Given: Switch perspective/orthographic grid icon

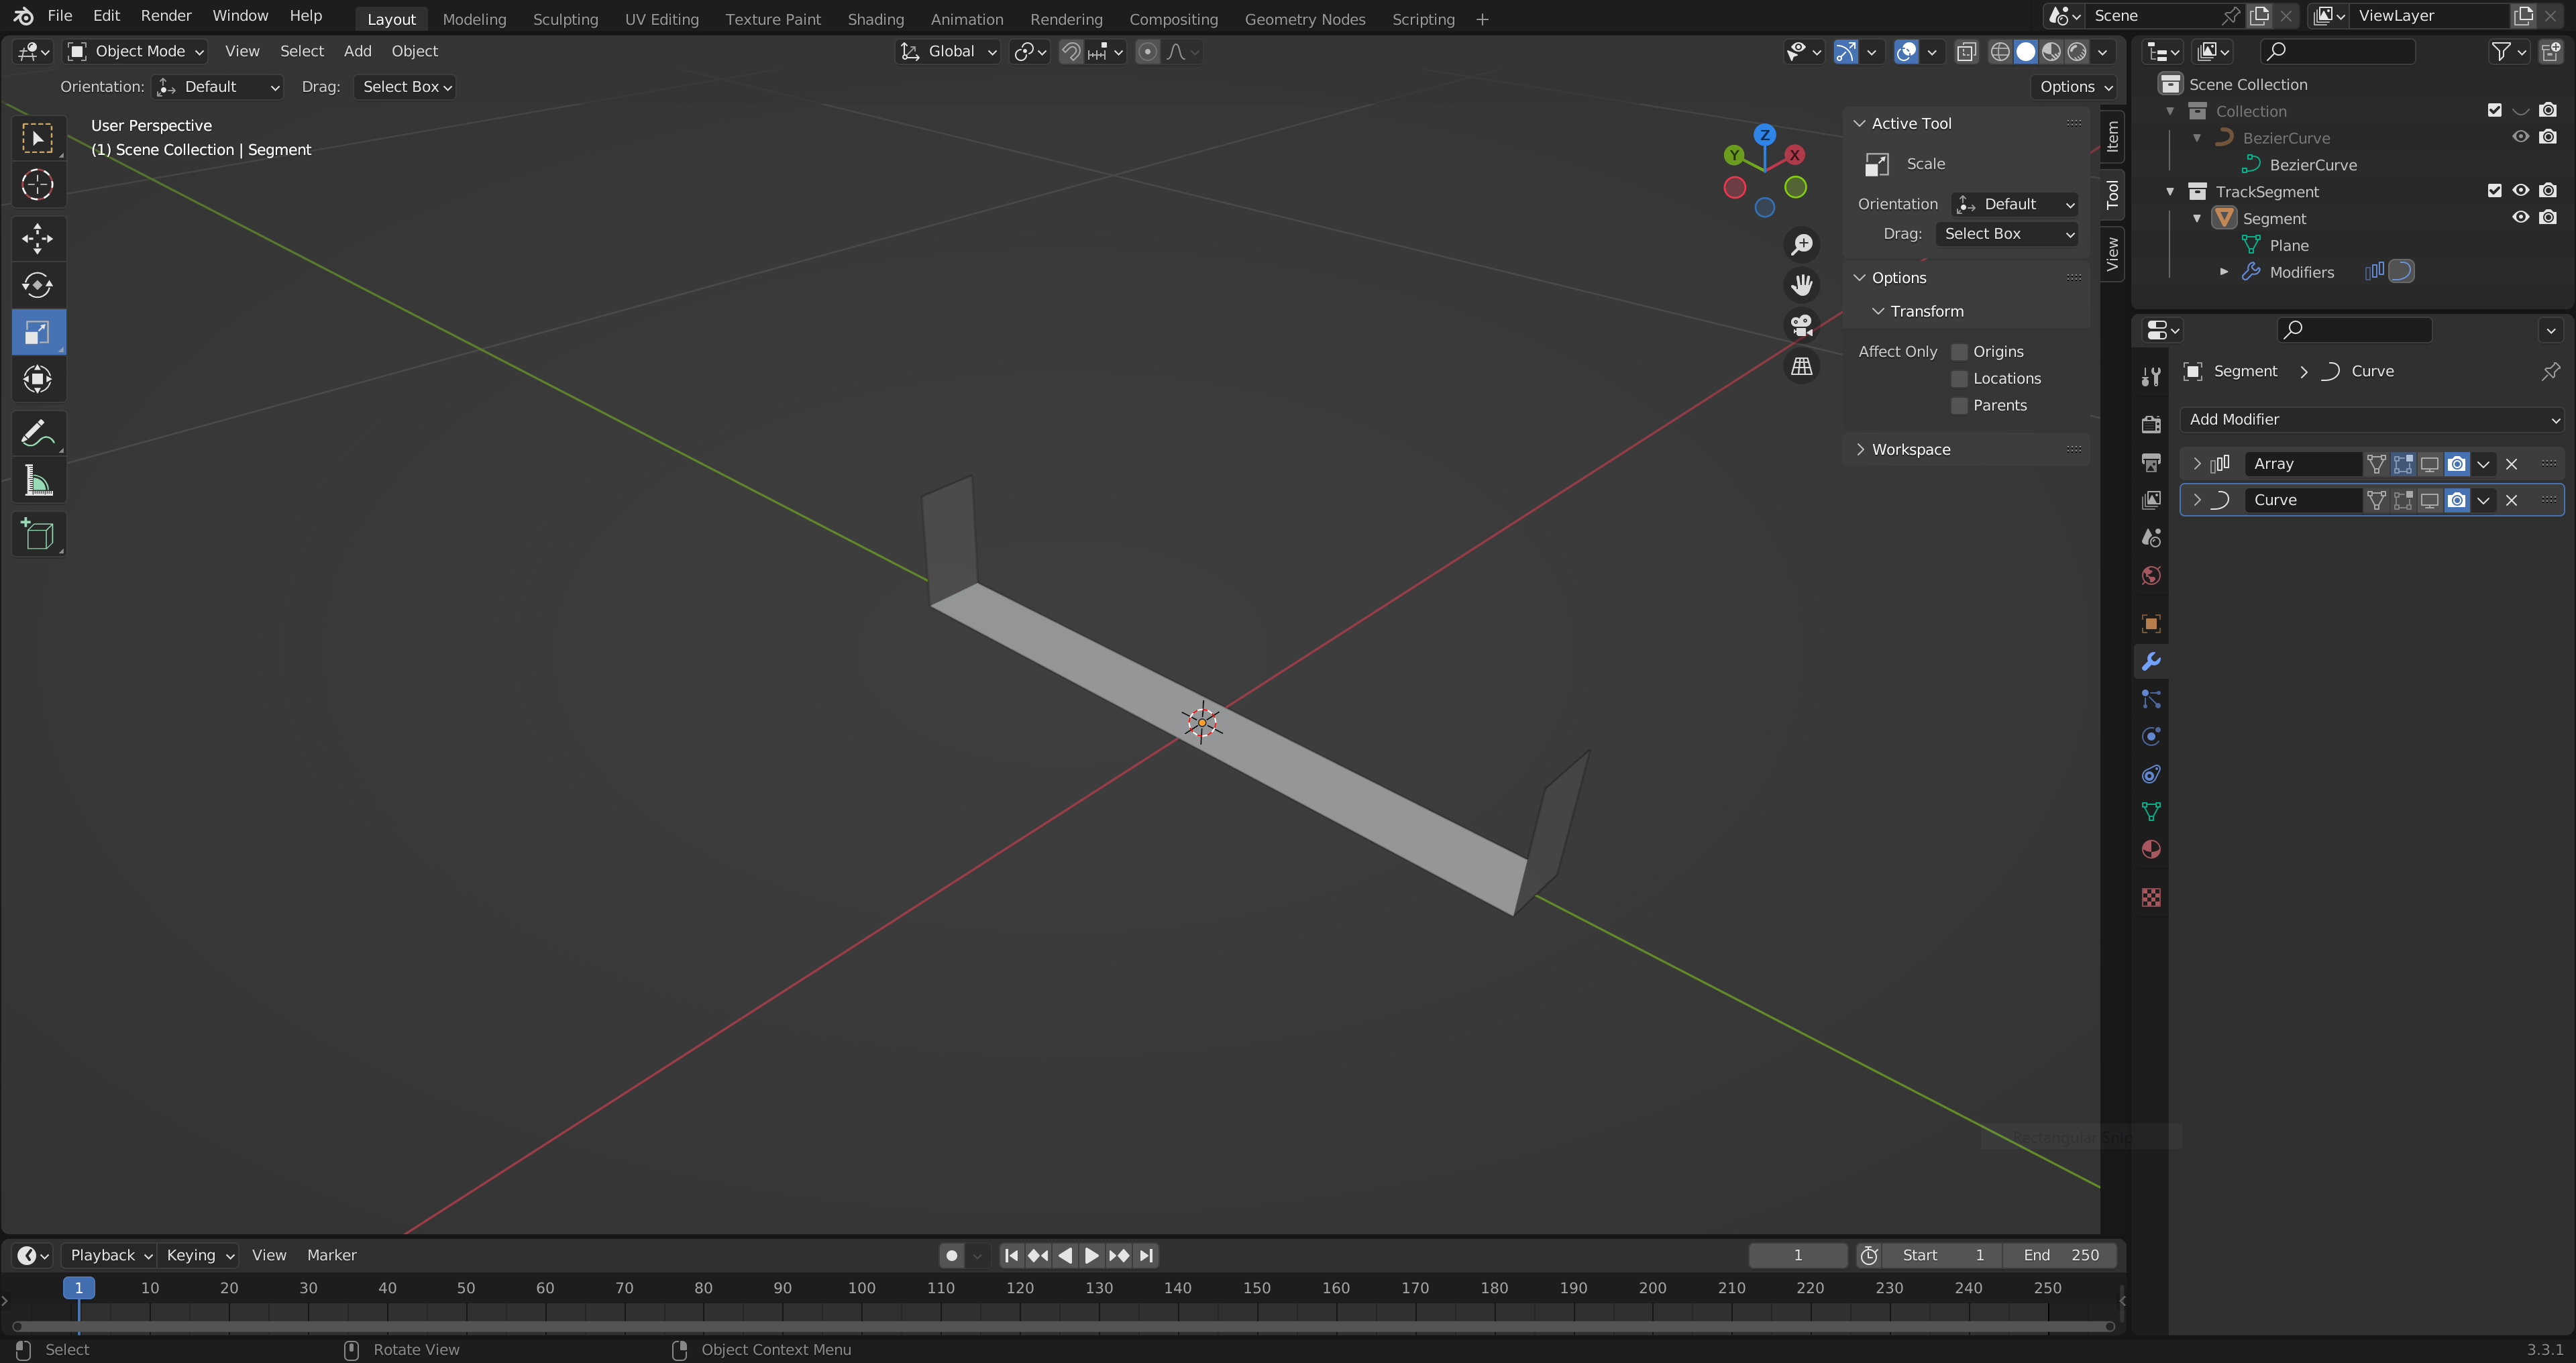Looking at the screenshot, I should tap(1802, 366).
